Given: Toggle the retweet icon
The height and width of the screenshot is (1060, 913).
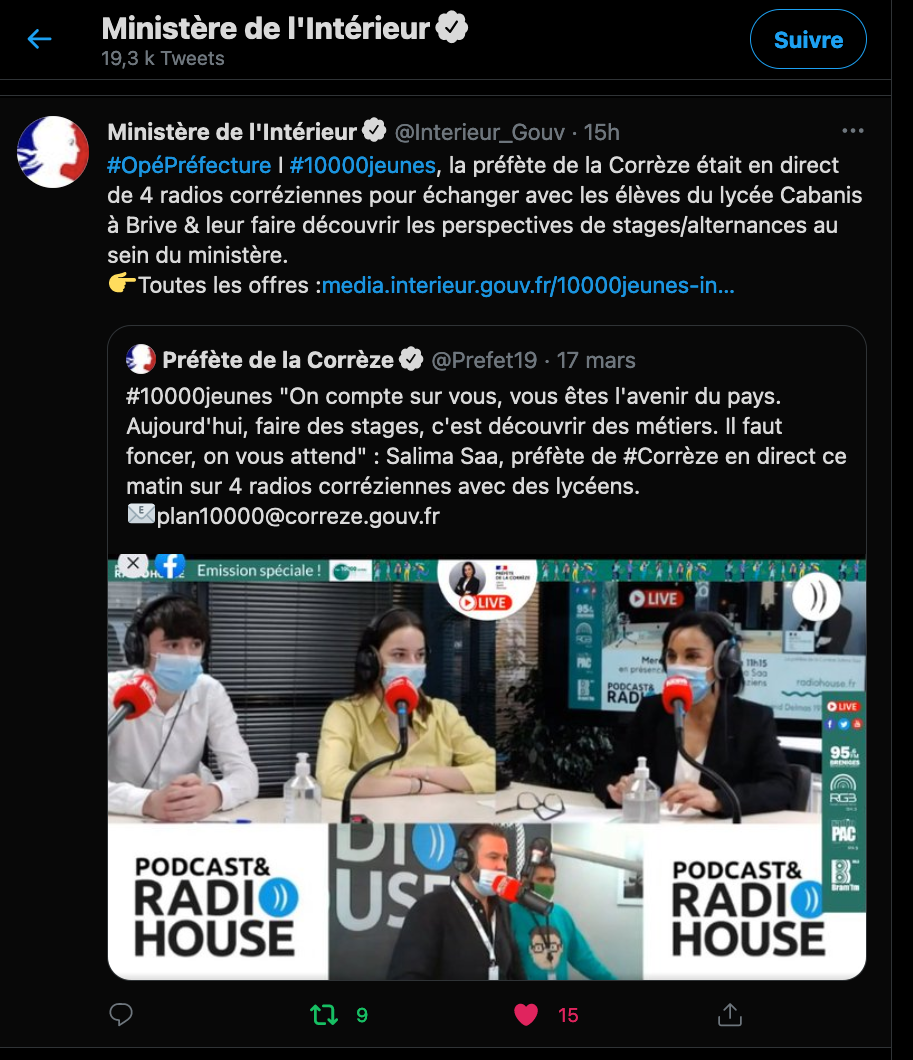Looking at the screenshot, I should pyautogui.click(x=324, y=1014).
